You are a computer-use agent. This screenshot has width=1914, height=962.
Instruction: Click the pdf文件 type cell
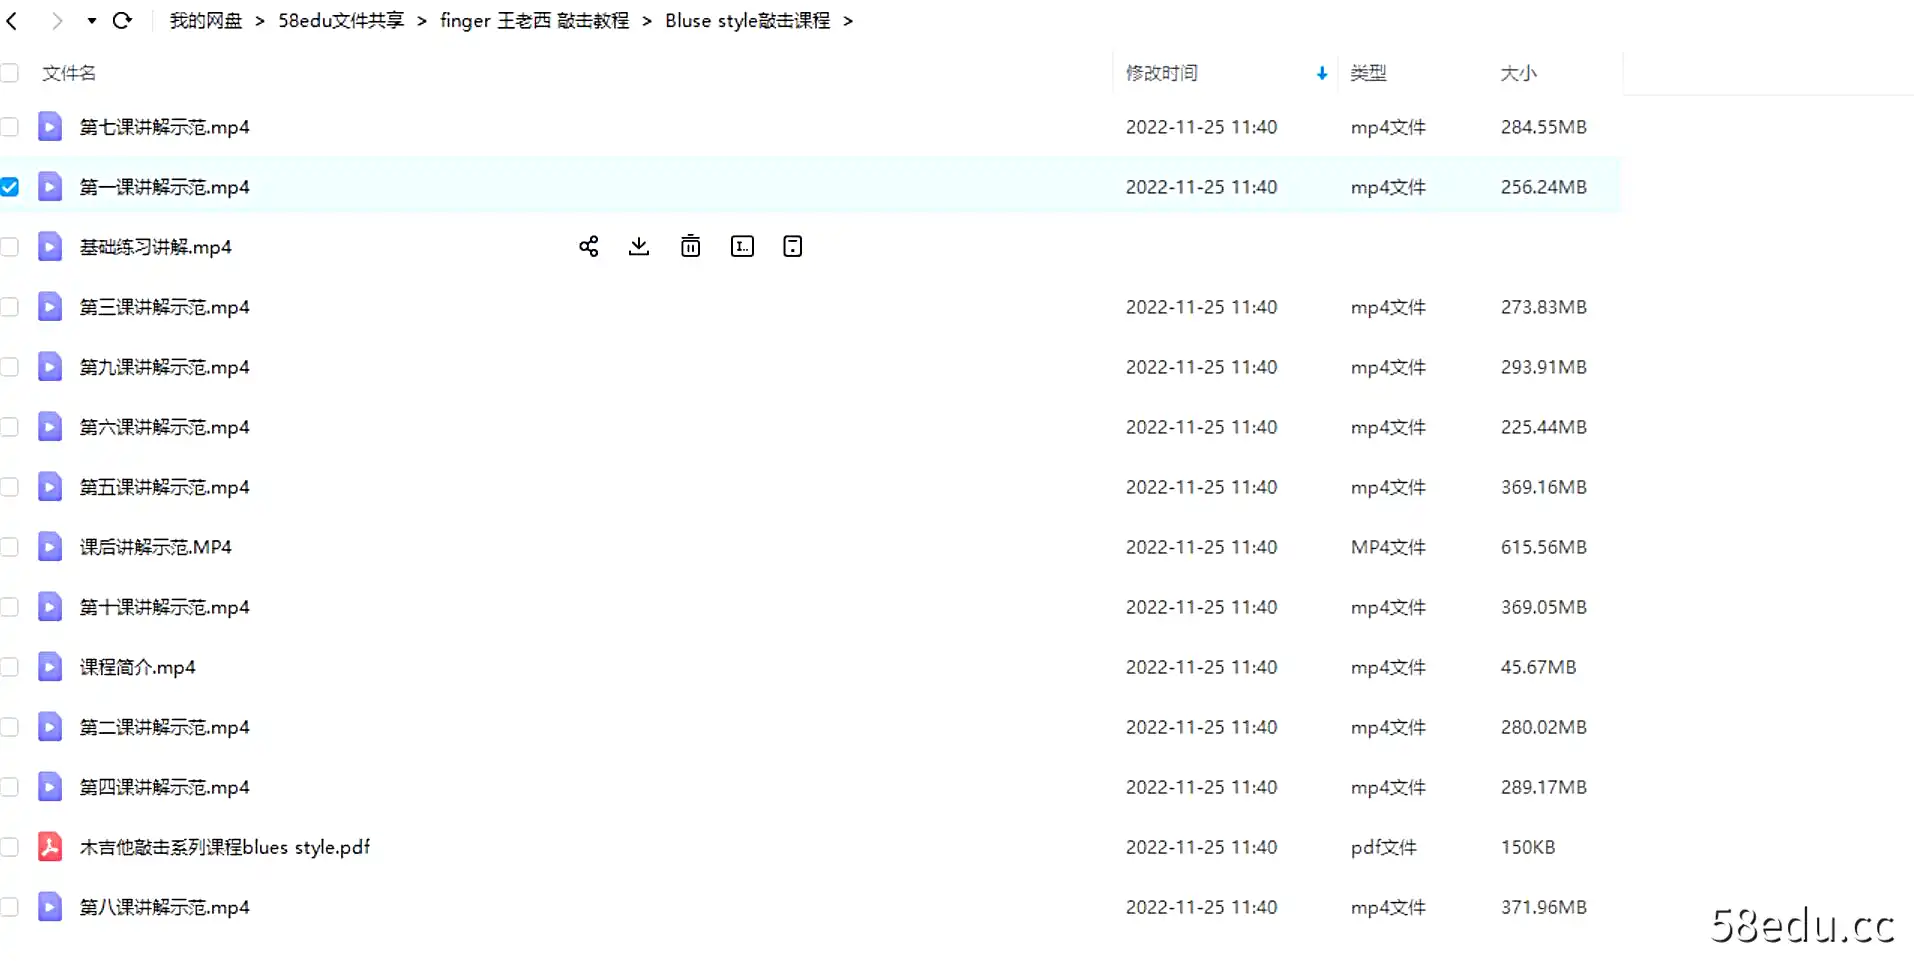(x=1384, y=847)
